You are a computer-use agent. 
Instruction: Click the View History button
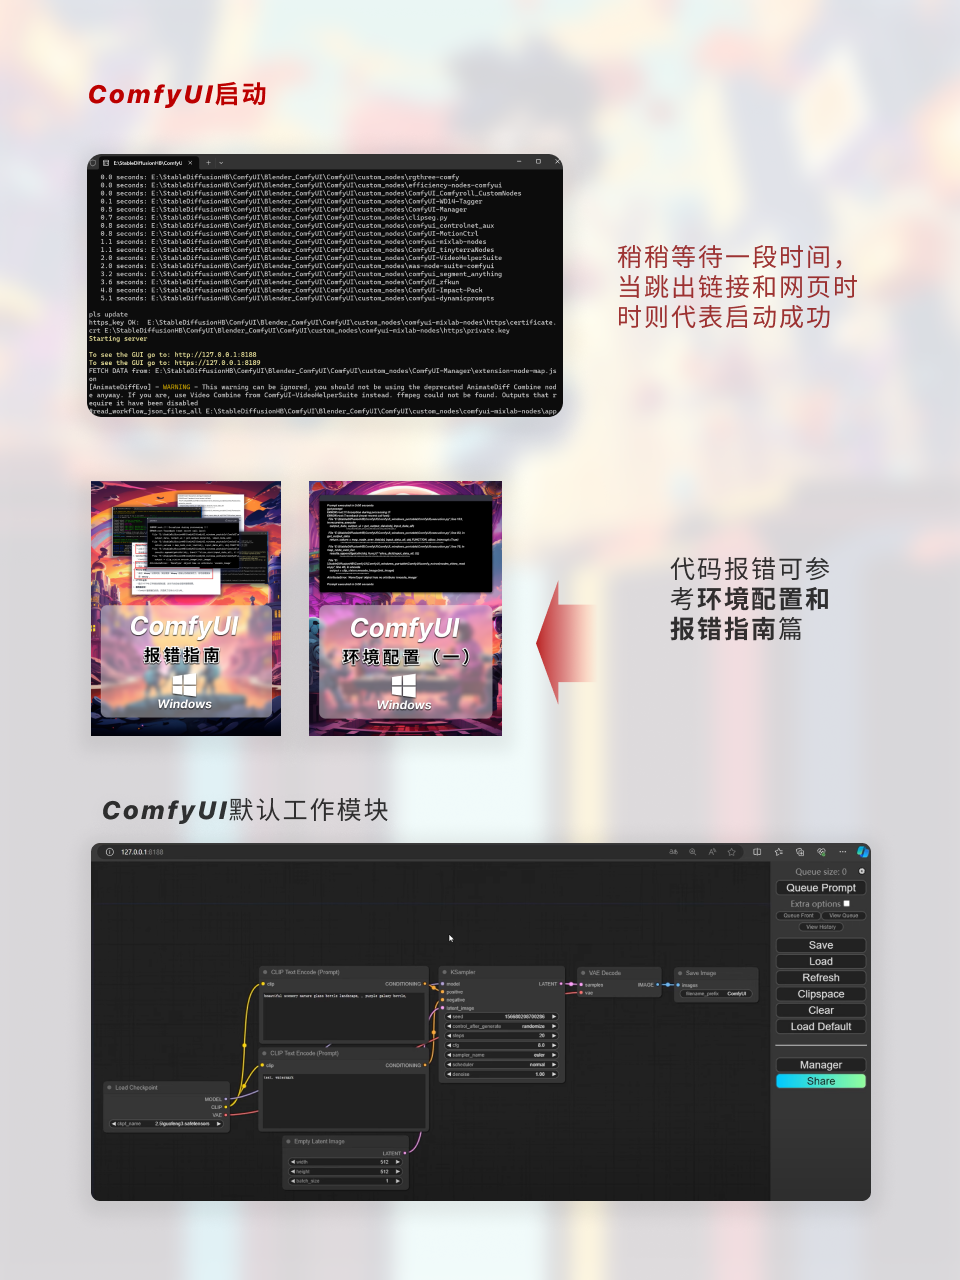tap(821, 927)
